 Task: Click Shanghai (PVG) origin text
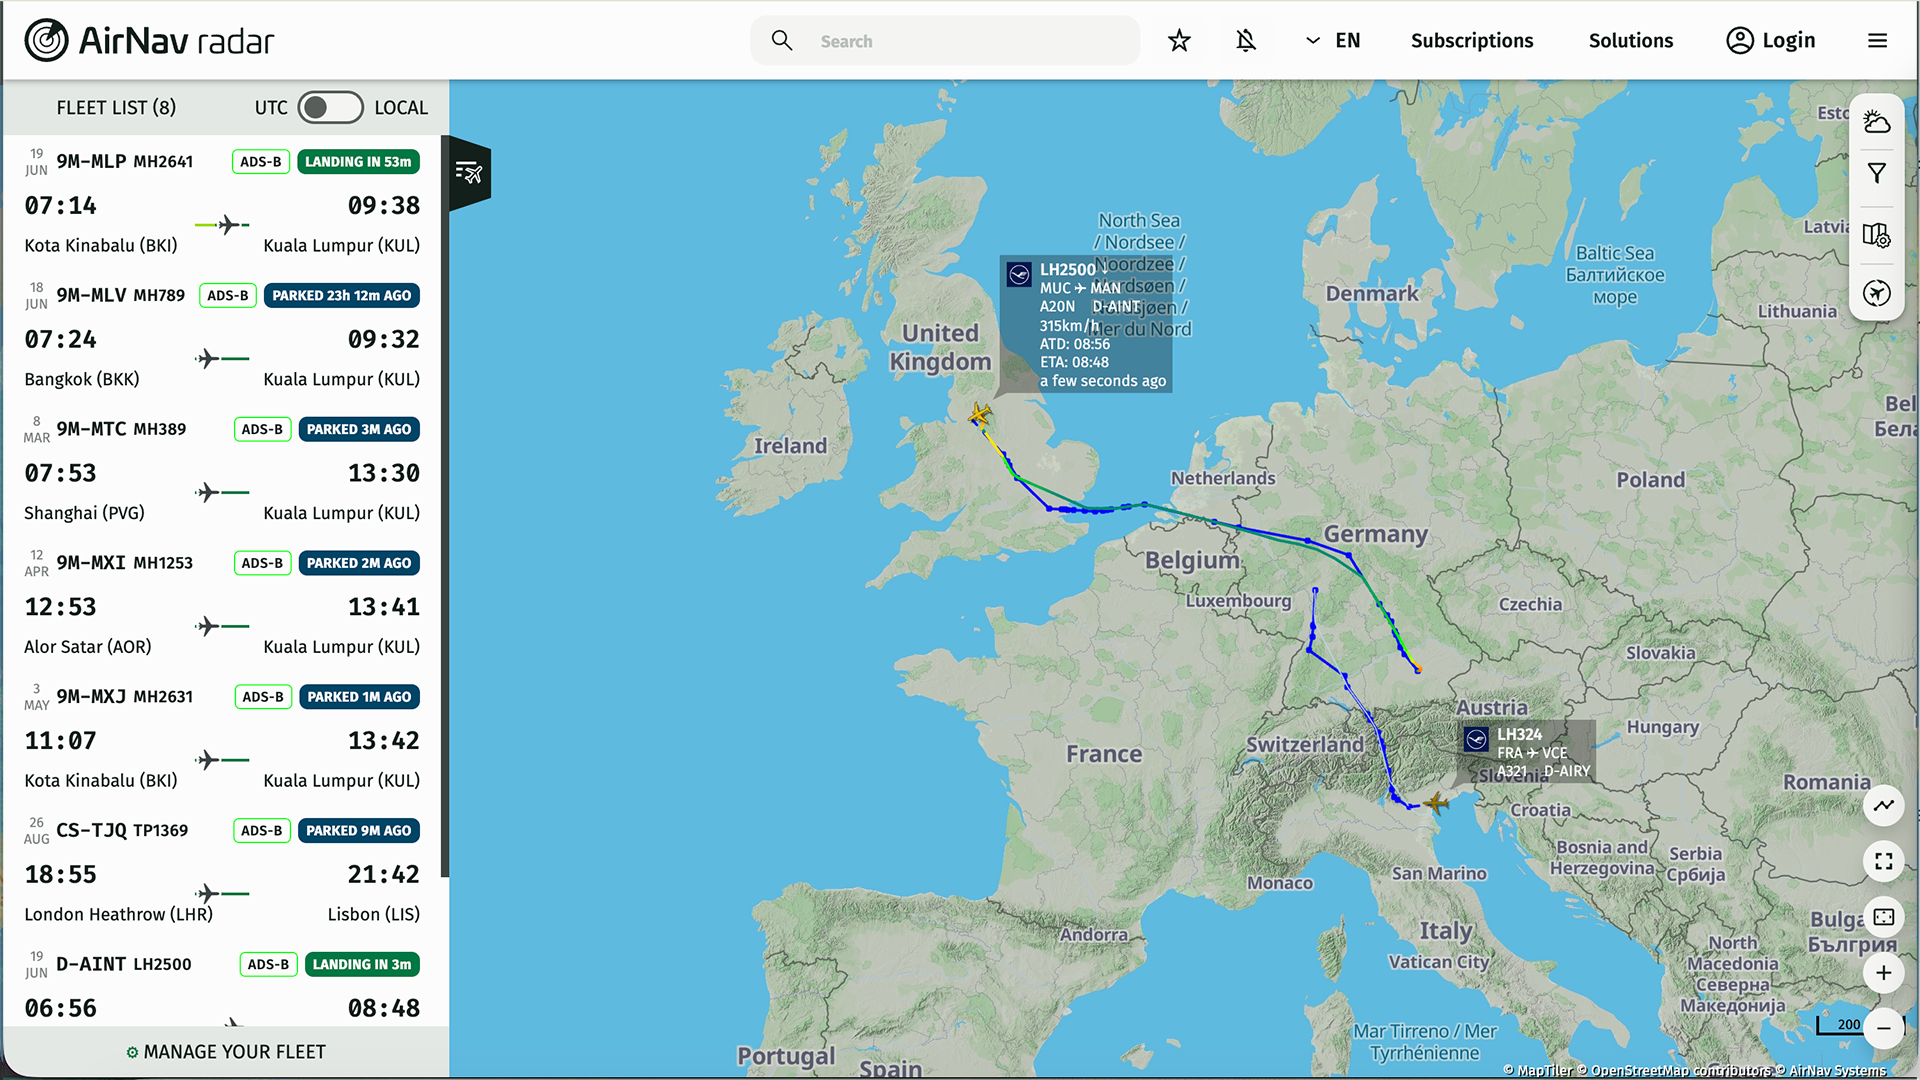coord(84,513)
